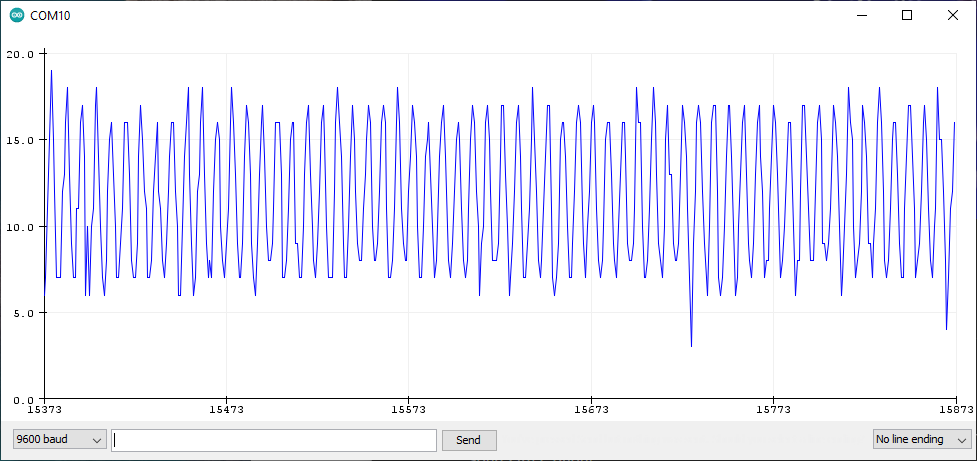Click the Arduino logo in title bar
This screenshot has width=977, height=461.
coord(17,16)
